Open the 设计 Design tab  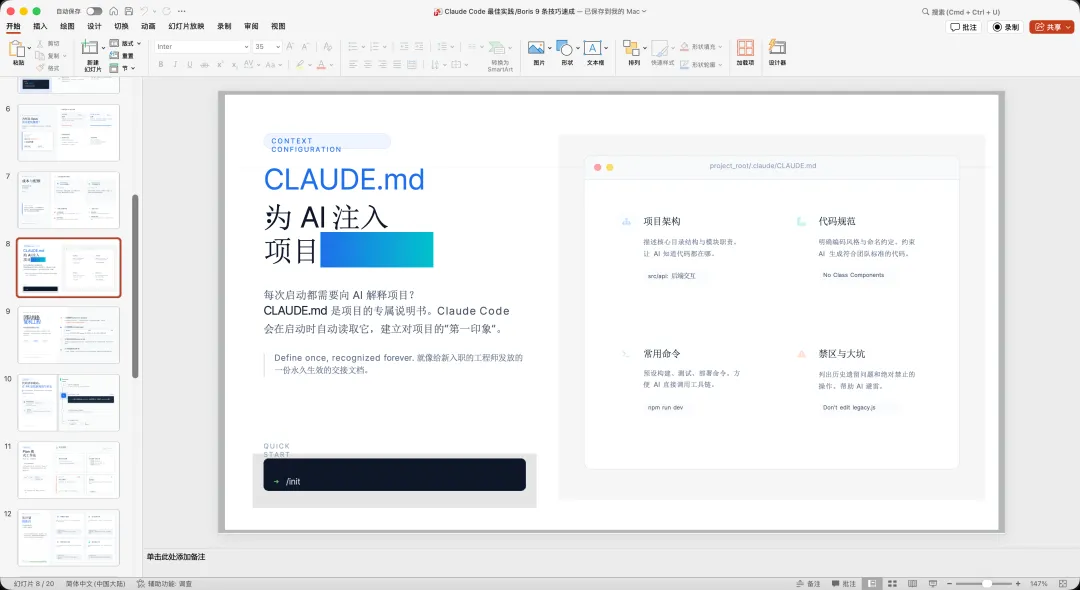94,26
